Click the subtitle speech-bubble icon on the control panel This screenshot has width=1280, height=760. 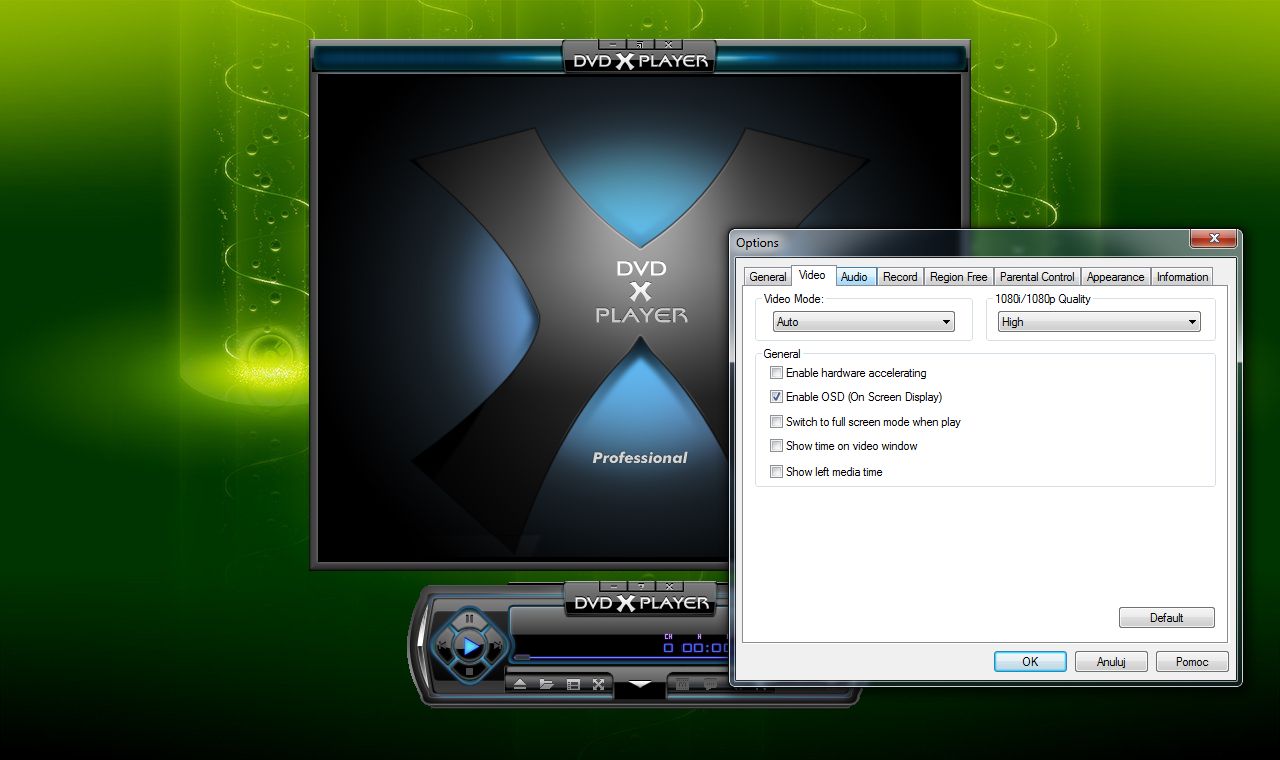(x=710, y=685)
